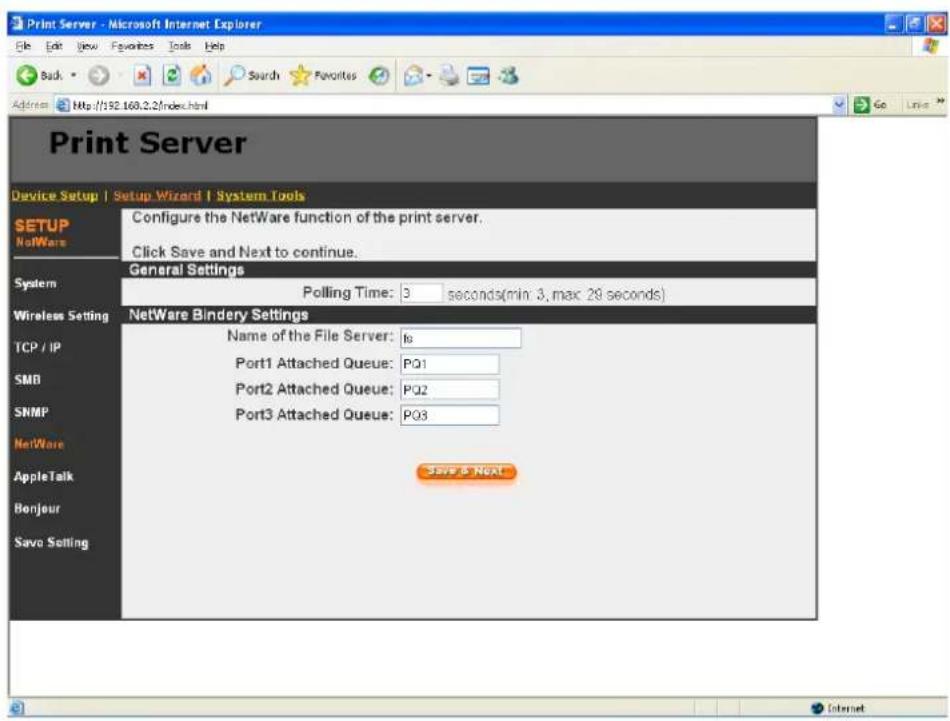This screenshot has height=721, width=950.
Task: Open the Back history dropdown arrow
Action: point(74,76)
